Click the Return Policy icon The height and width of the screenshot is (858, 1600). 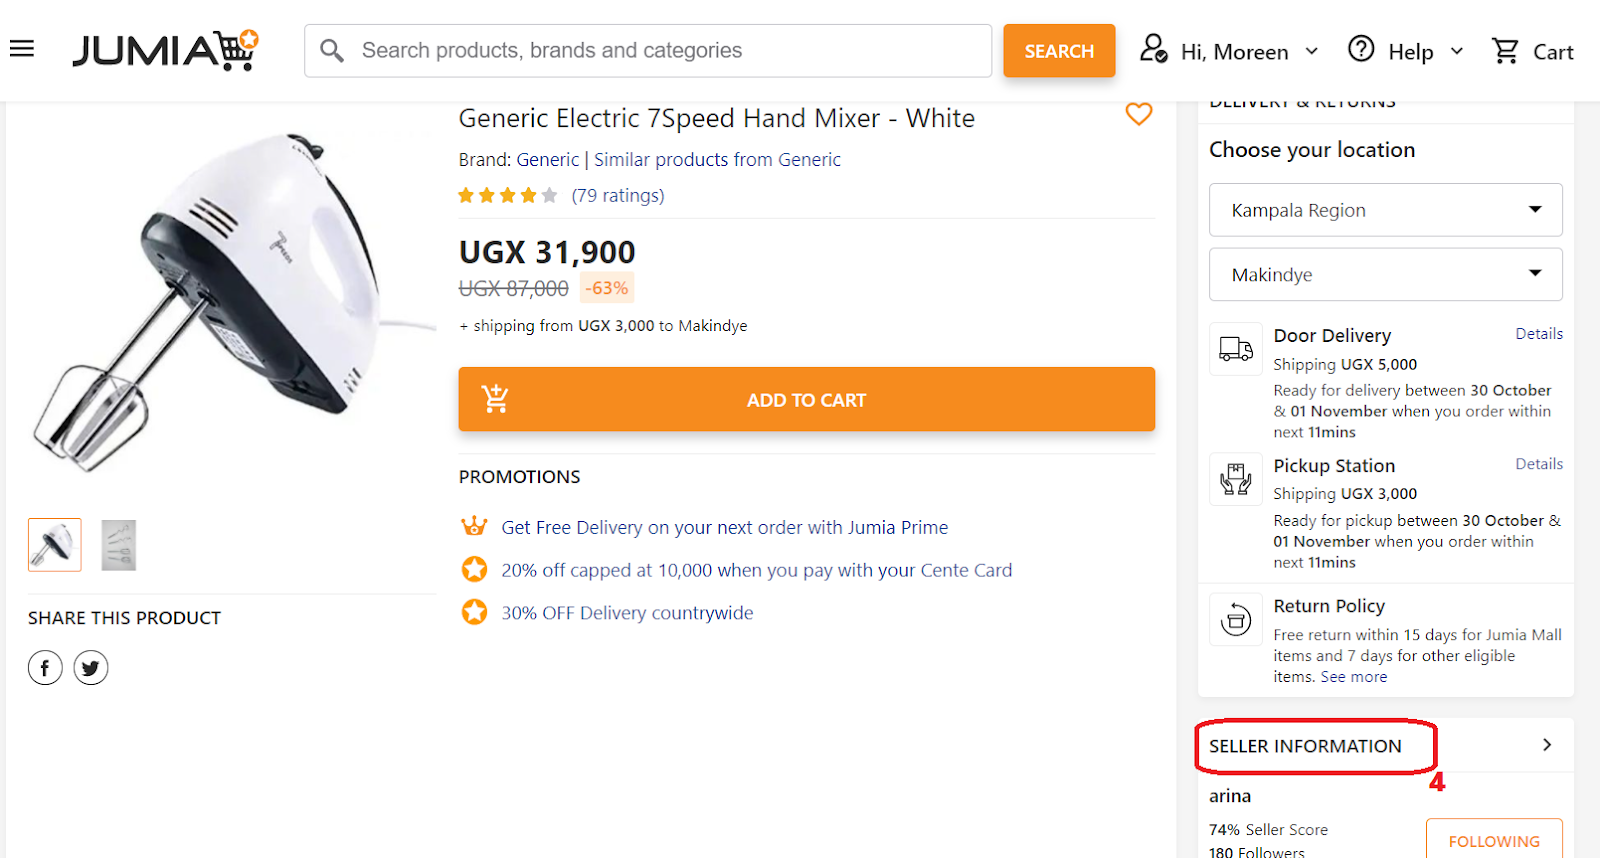tap(1236, 620)
